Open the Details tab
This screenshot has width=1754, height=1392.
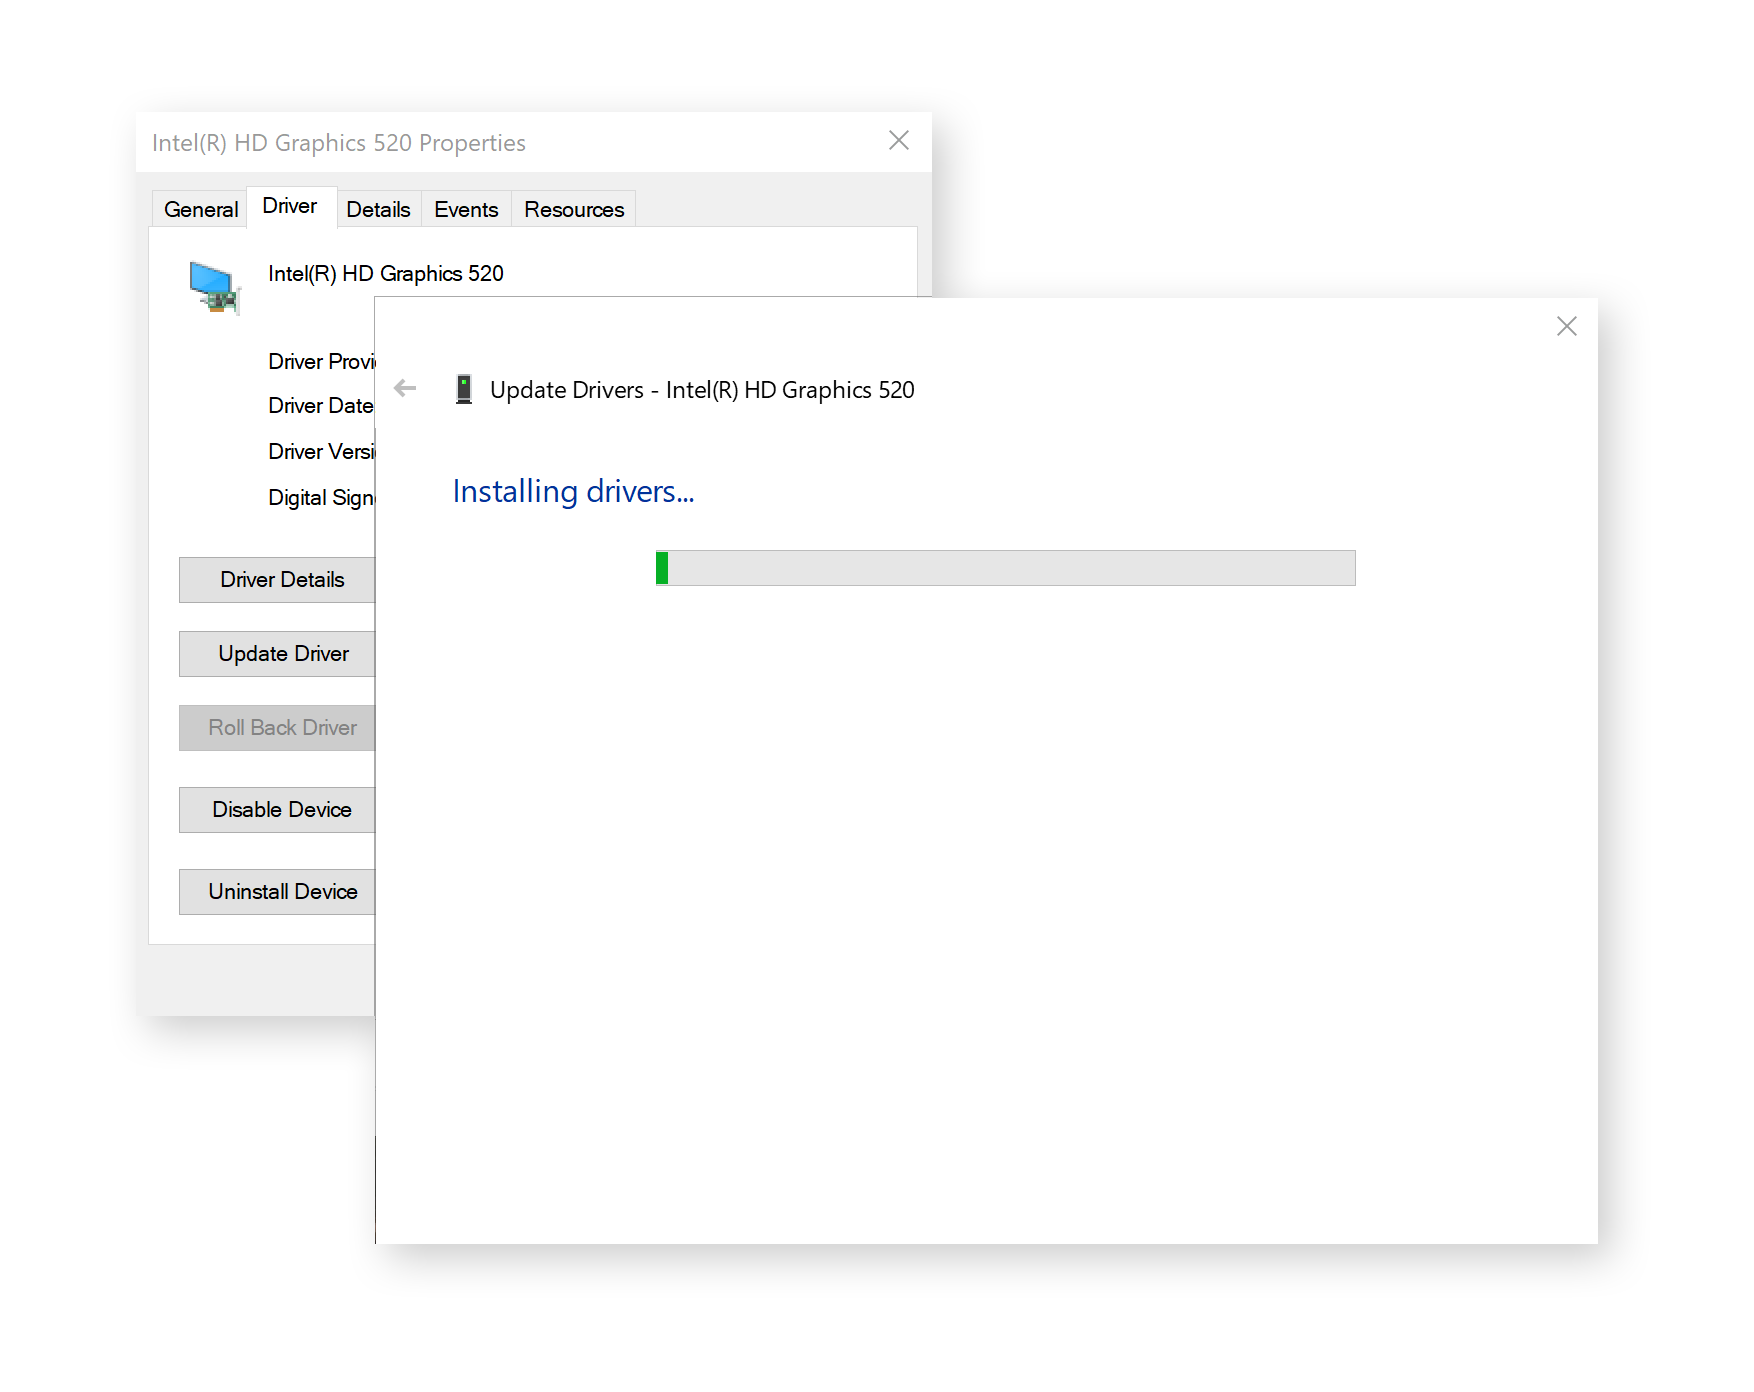378,209
